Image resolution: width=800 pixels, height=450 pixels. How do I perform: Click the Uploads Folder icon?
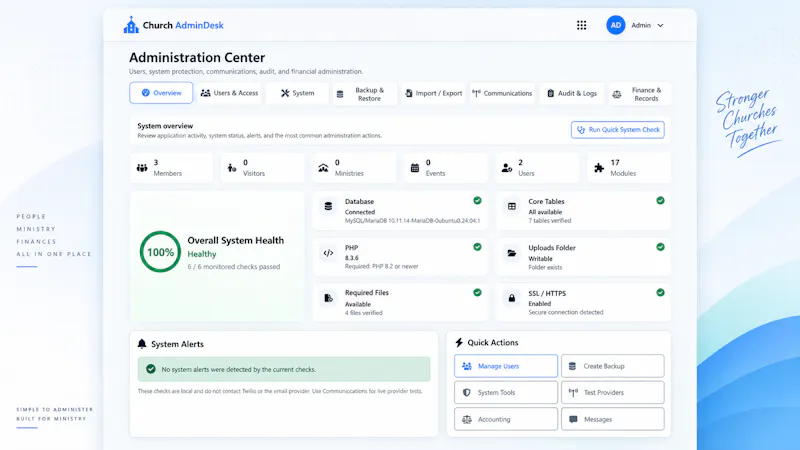coord(512,253)
